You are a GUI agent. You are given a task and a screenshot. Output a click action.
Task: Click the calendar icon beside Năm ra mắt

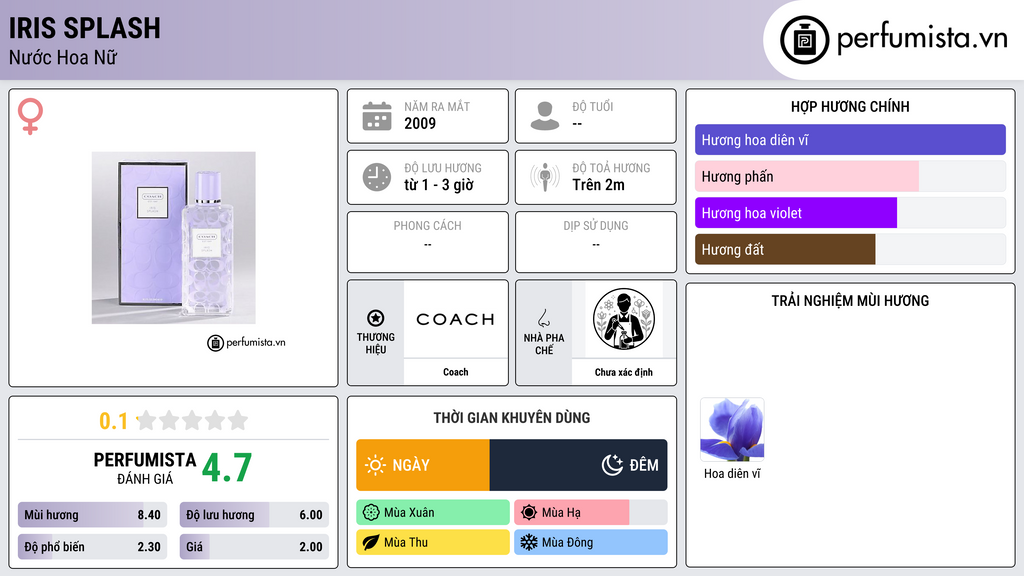tap(377, 116)
